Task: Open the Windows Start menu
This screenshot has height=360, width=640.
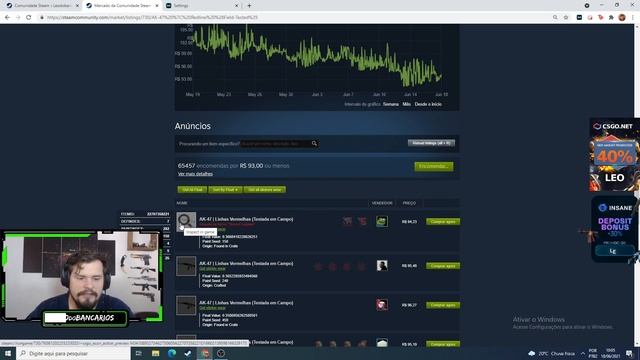Action: pyautogui.click(x=7, y=353)
